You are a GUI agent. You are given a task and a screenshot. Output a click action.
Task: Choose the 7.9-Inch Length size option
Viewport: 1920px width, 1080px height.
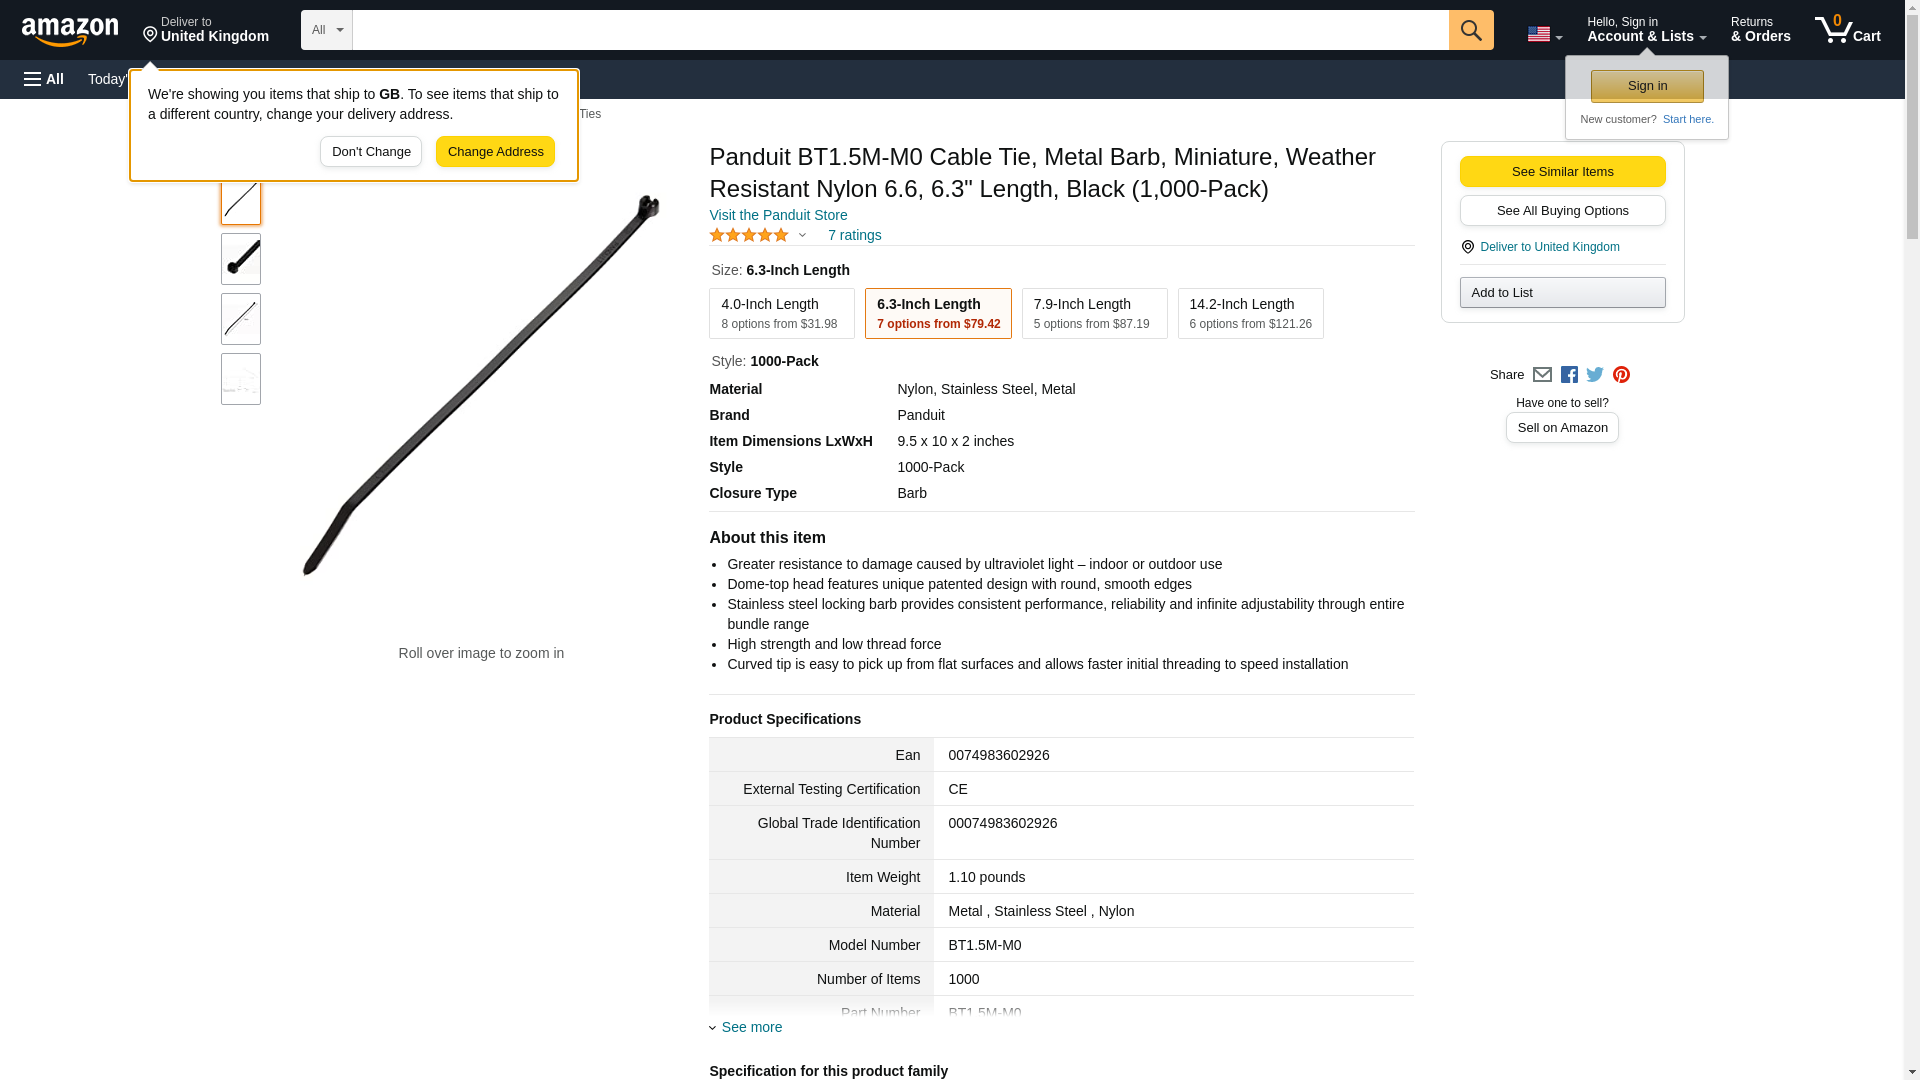[x=1094, y=314]
